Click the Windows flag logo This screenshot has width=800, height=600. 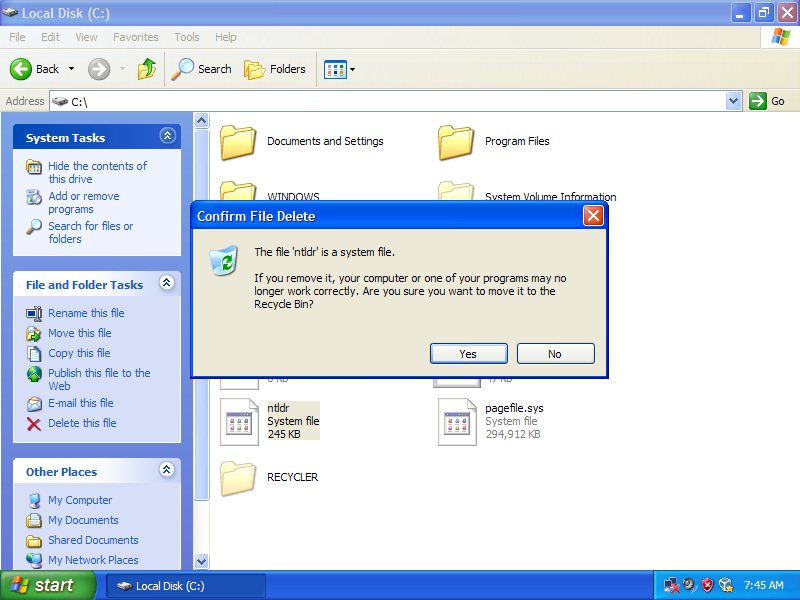click(781, 37)
